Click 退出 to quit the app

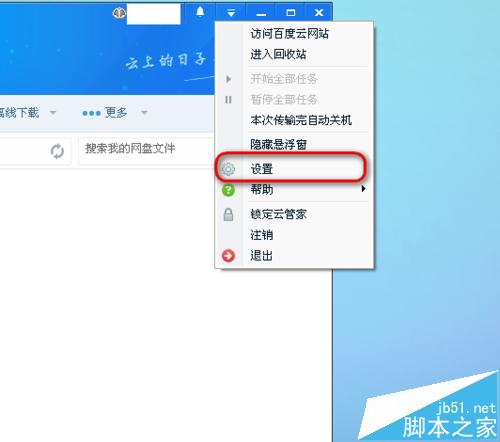click(x=262, y=256)
